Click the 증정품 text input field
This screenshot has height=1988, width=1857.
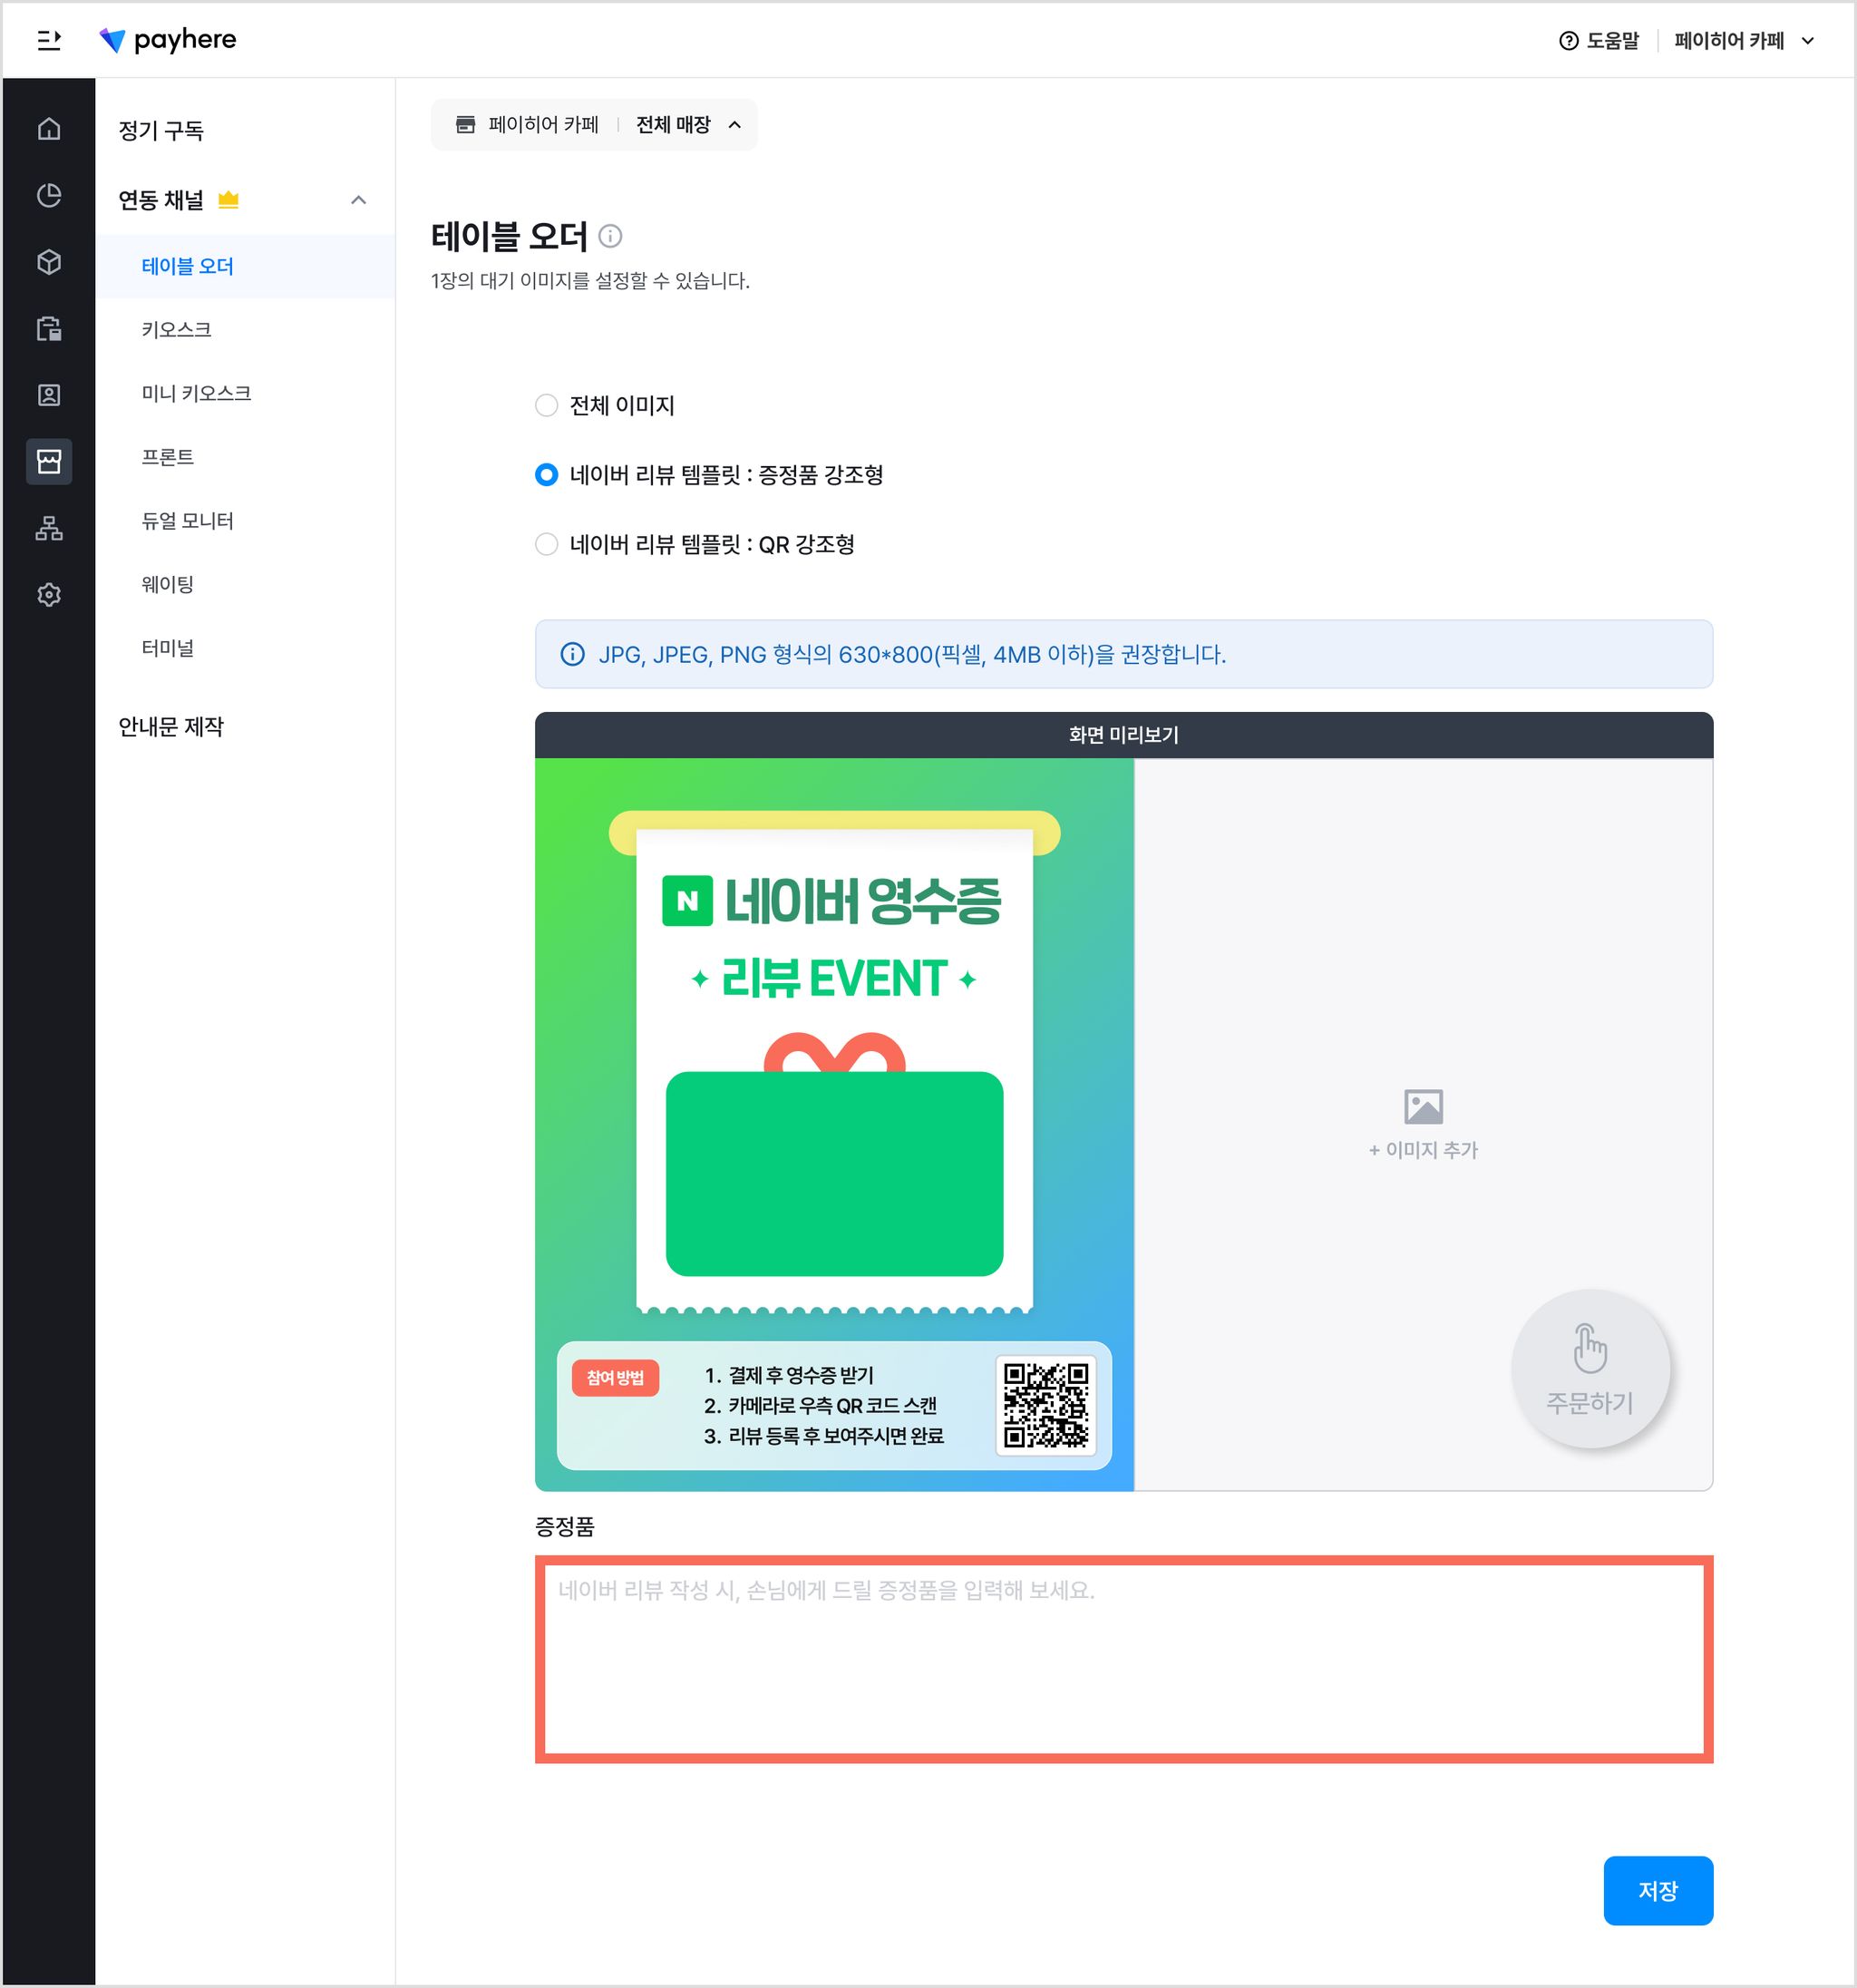[1124, 1659]
